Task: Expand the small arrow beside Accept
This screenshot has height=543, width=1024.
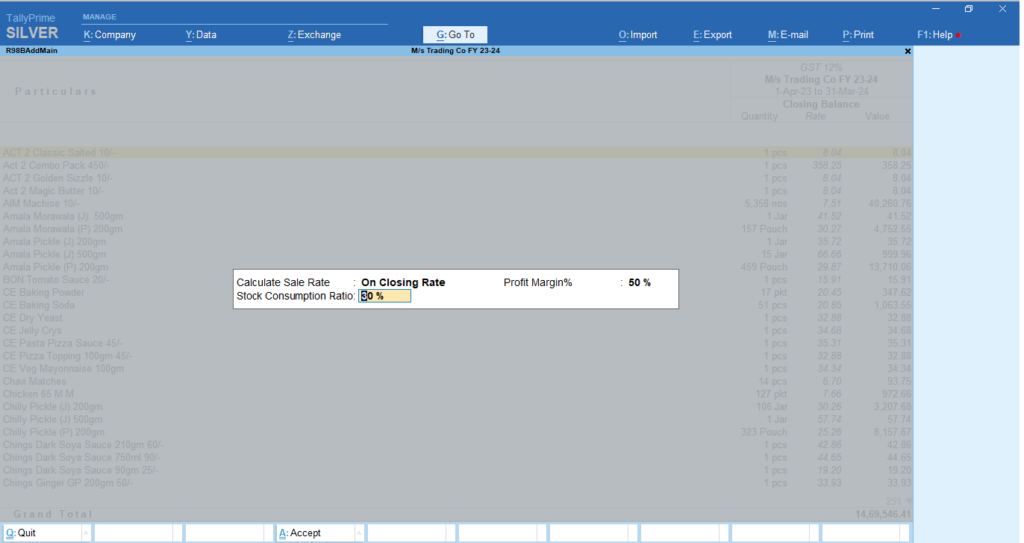Action: click(x=357, y=534)
